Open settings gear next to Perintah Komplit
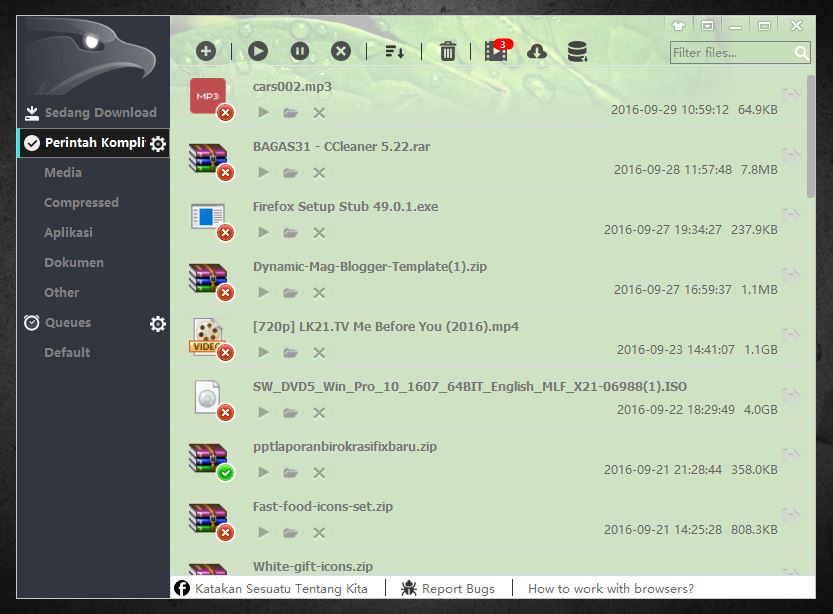The width and height of the screenshot is (833, 614). (158, 143)
